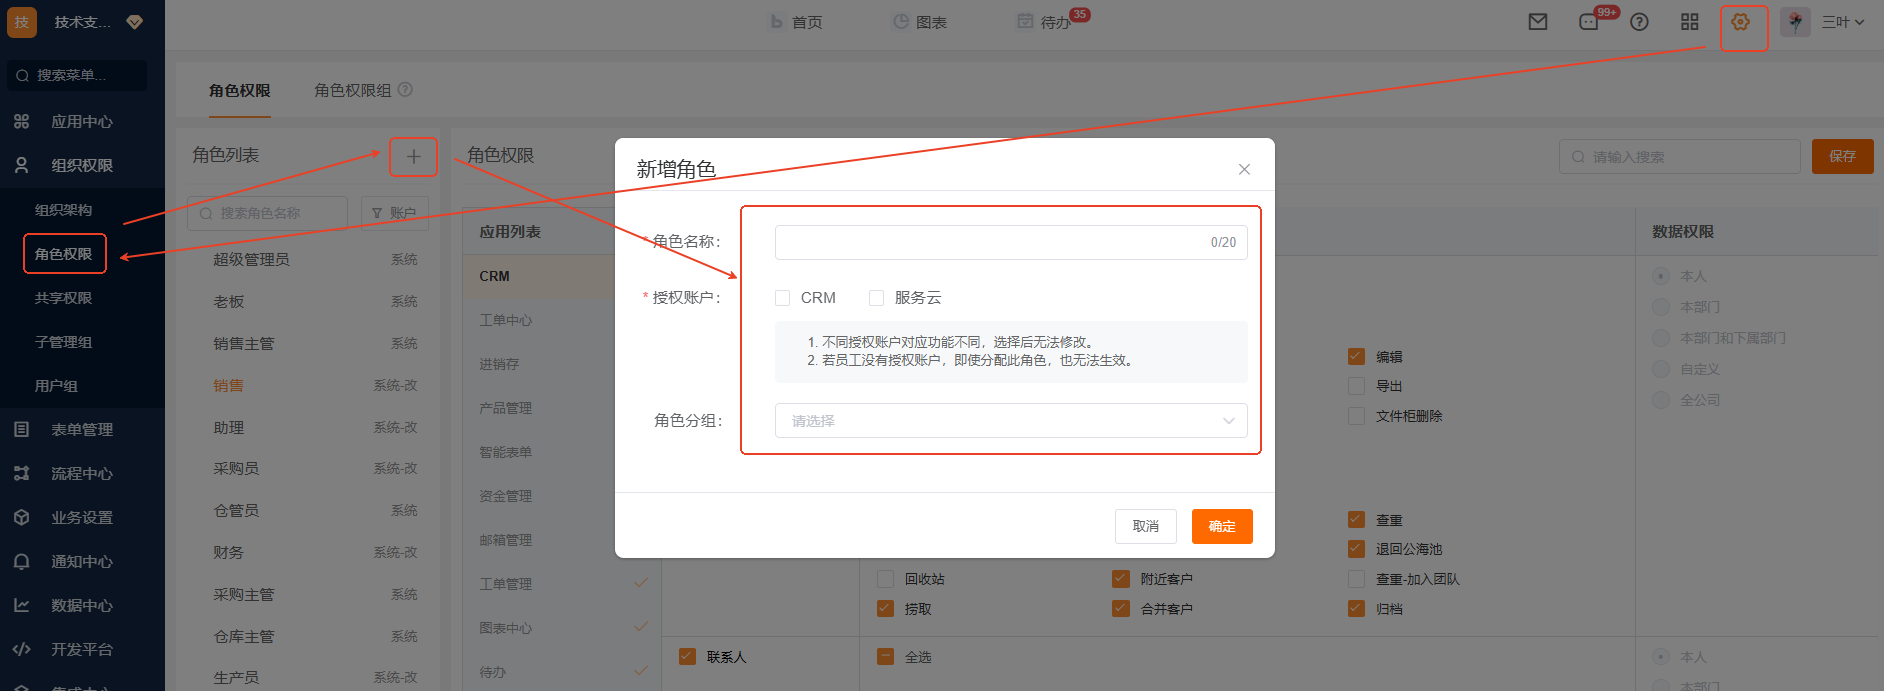This screenshot has width=1884, height=691.
Task: Open the settings gear icon in top bar
Action: (x=1741, y=22)
